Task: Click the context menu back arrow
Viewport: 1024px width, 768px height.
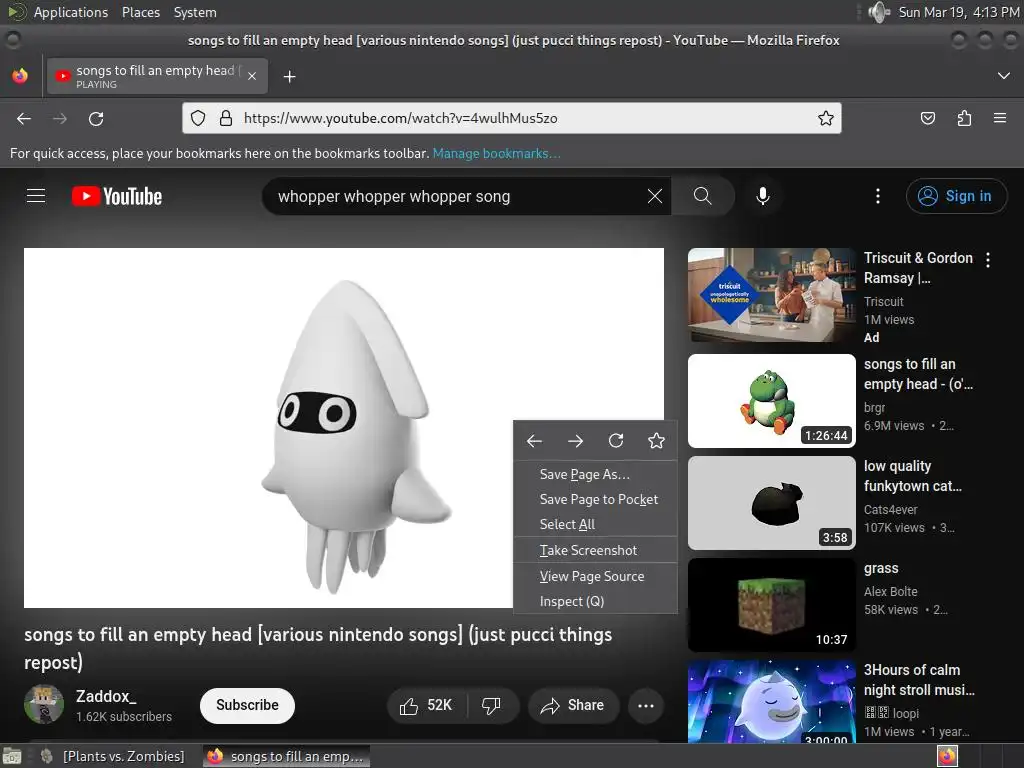Action: click(534, 441)
